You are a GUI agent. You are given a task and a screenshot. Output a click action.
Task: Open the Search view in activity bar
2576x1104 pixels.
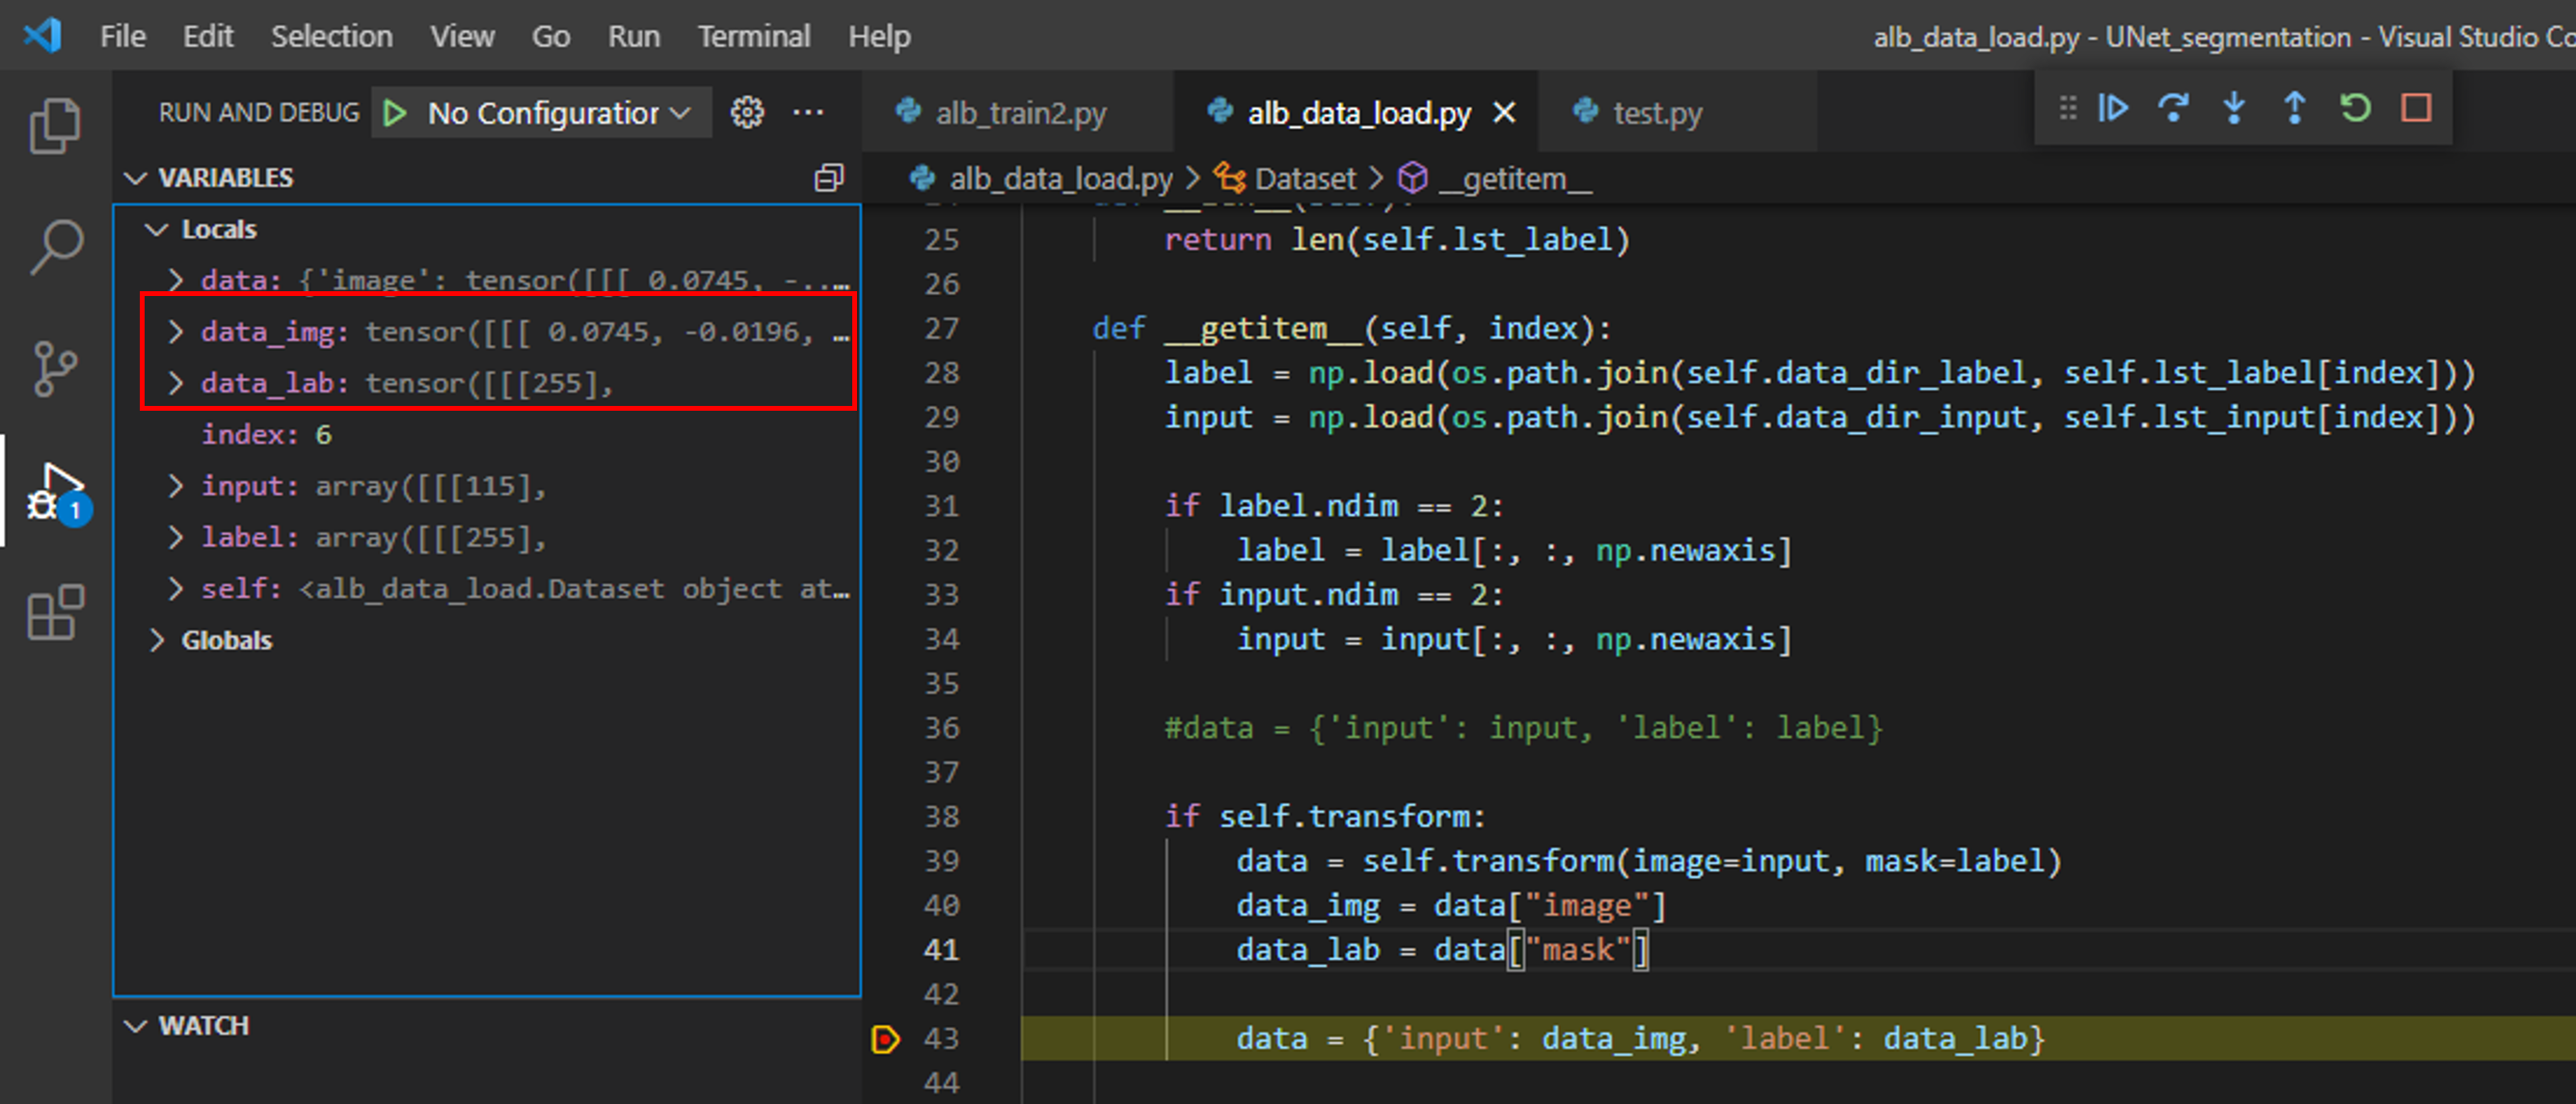point(54,247)
